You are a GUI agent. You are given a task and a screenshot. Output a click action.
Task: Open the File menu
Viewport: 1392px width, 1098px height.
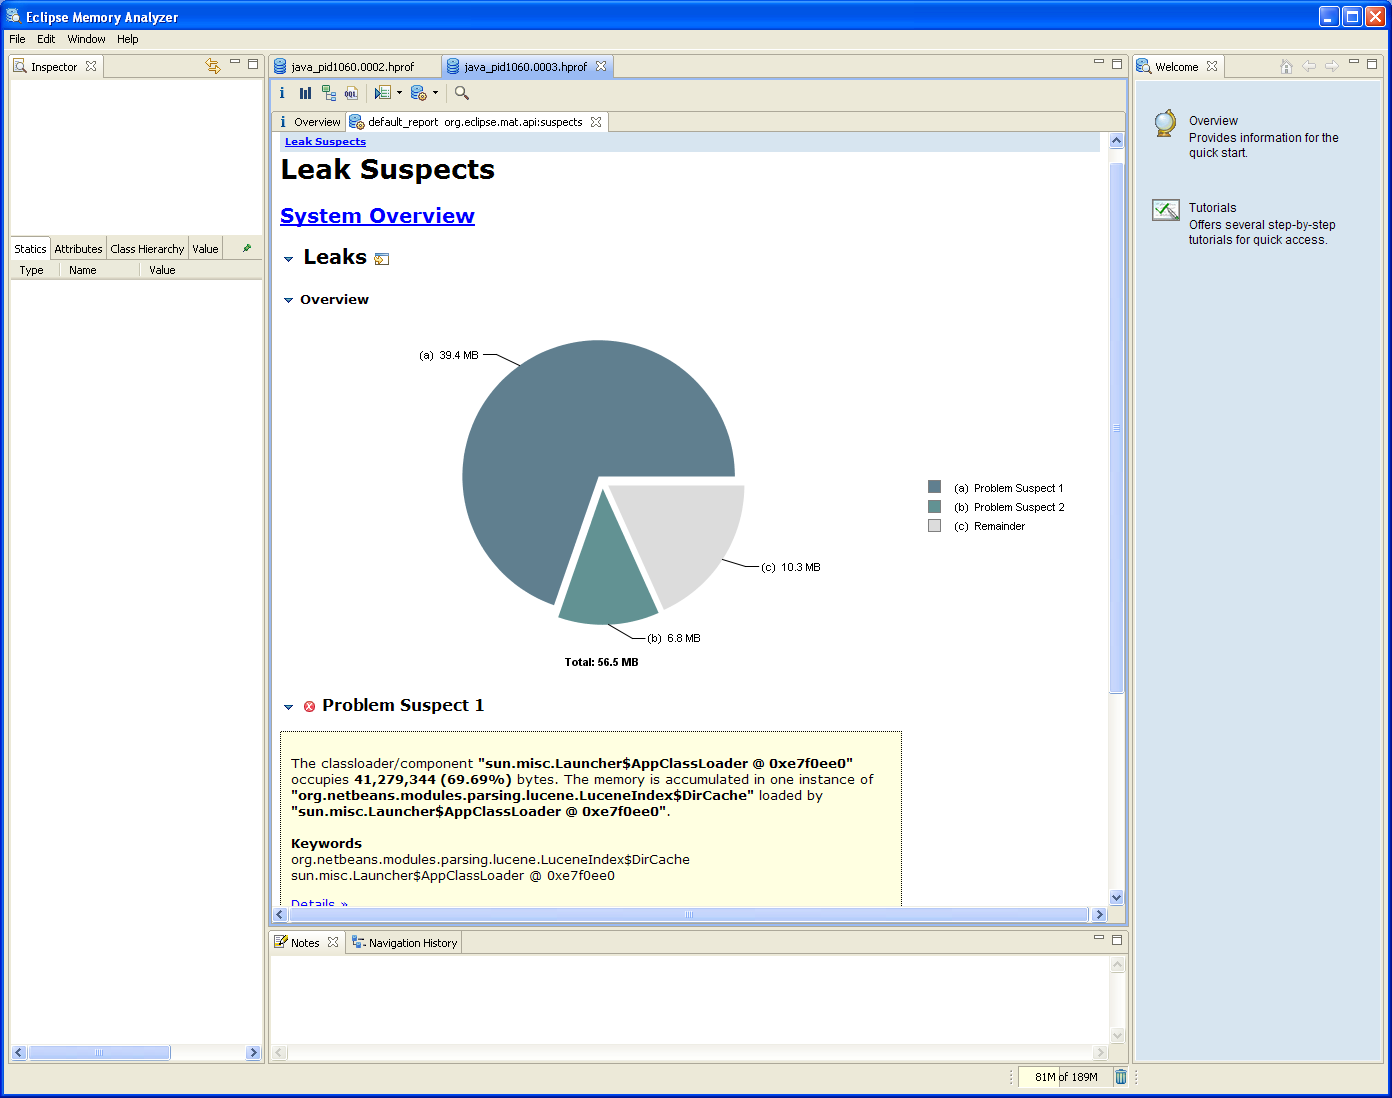pyautogui.click(x=17, y=39)
